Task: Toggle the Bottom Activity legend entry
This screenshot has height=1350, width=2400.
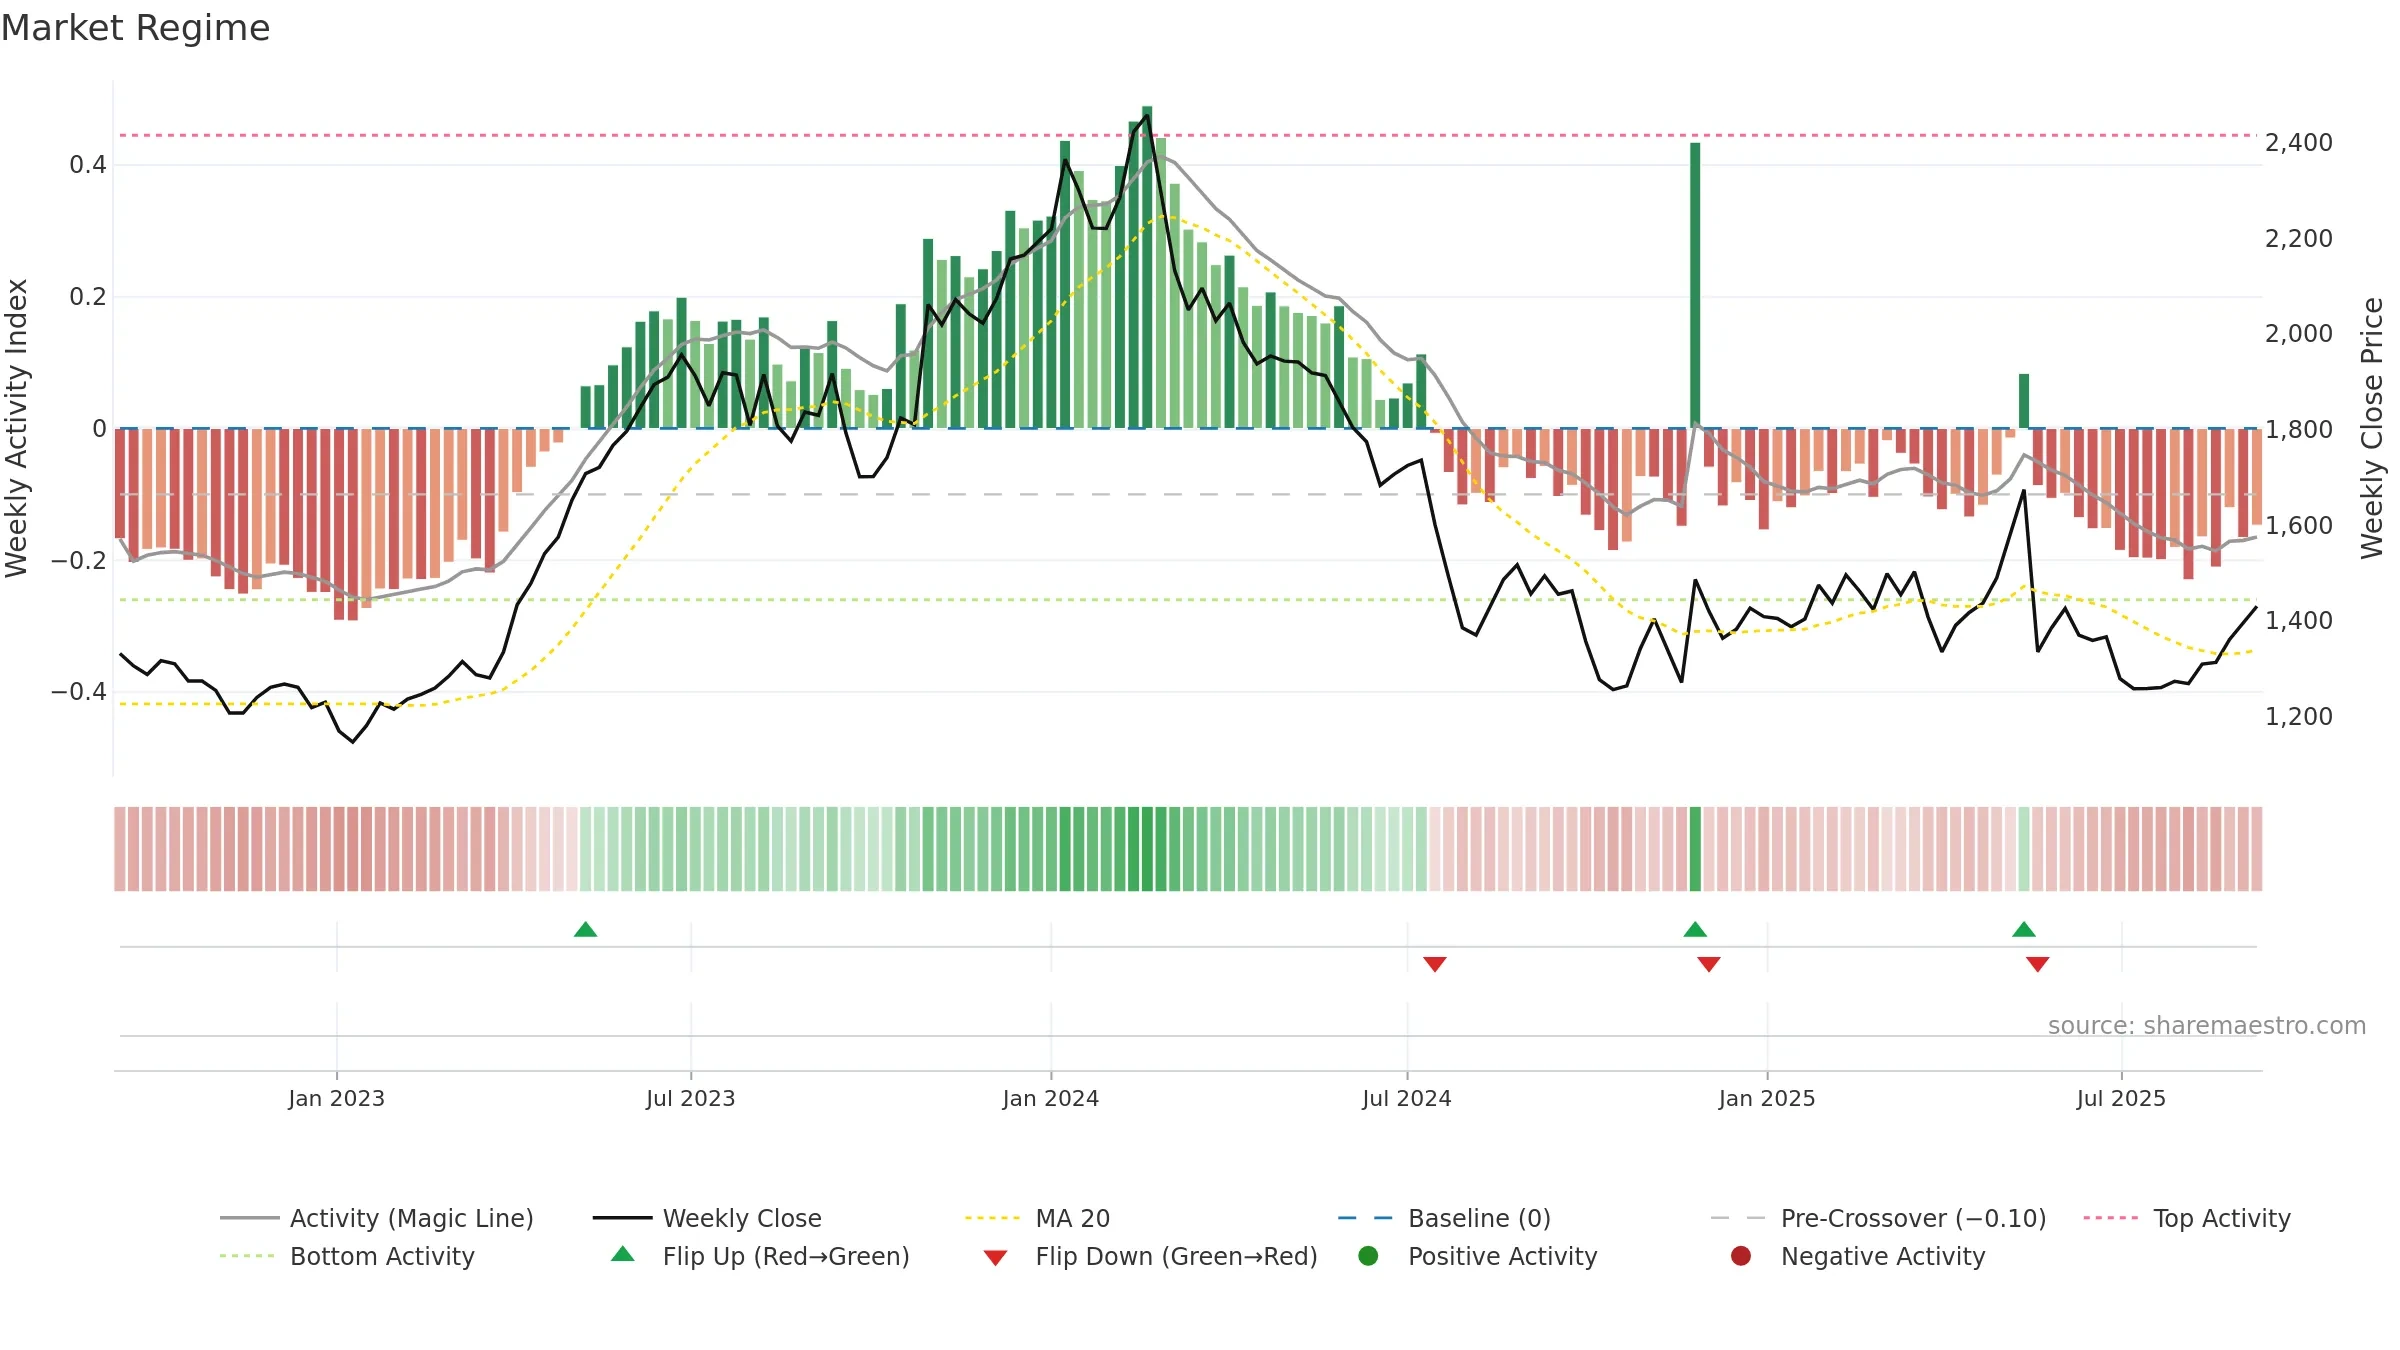Action: point(347,1256)
